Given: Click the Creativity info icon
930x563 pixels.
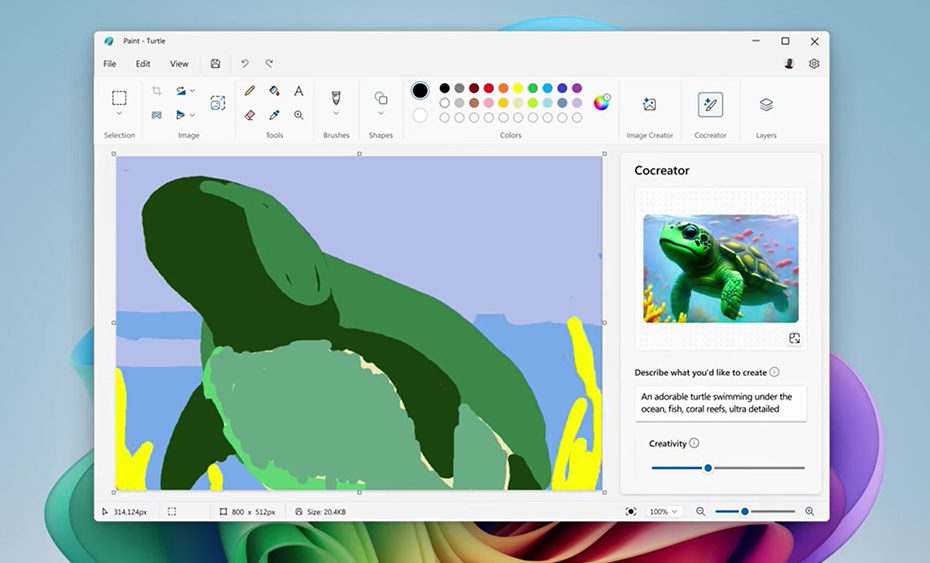Looking at the screenshot, I should click(x=694, y=443).
